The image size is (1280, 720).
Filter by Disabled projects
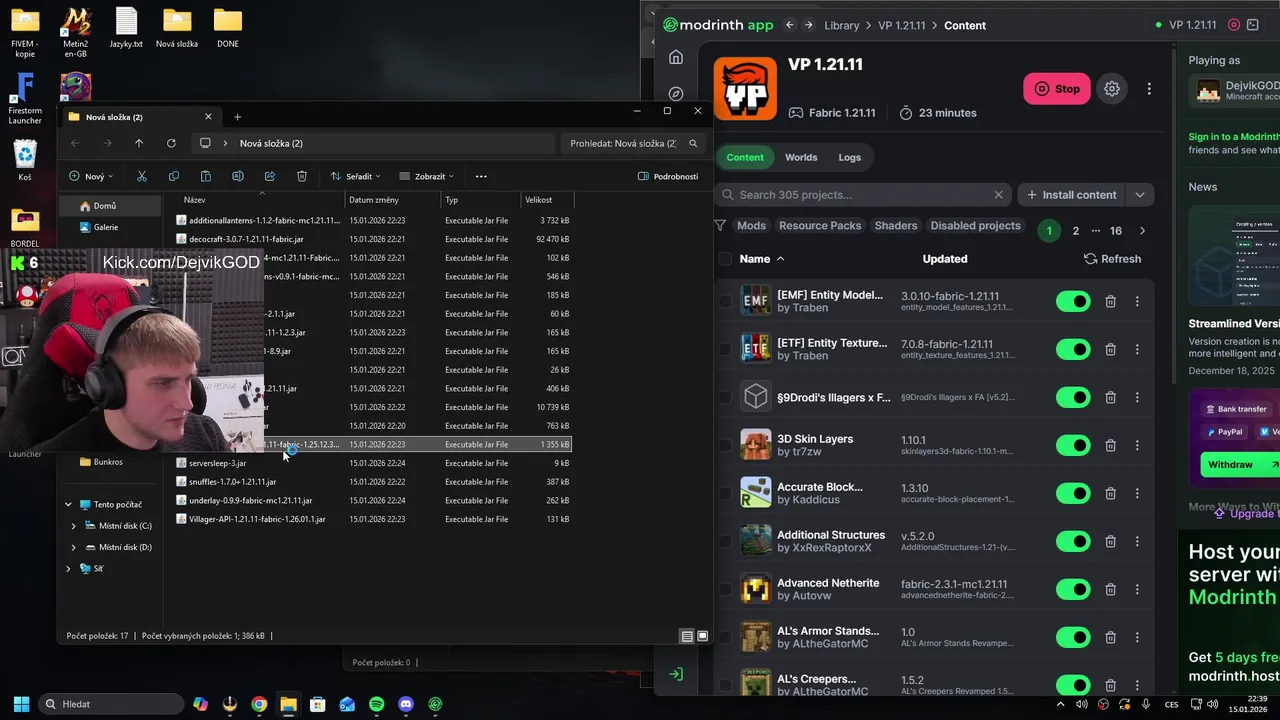click(975, 226)
